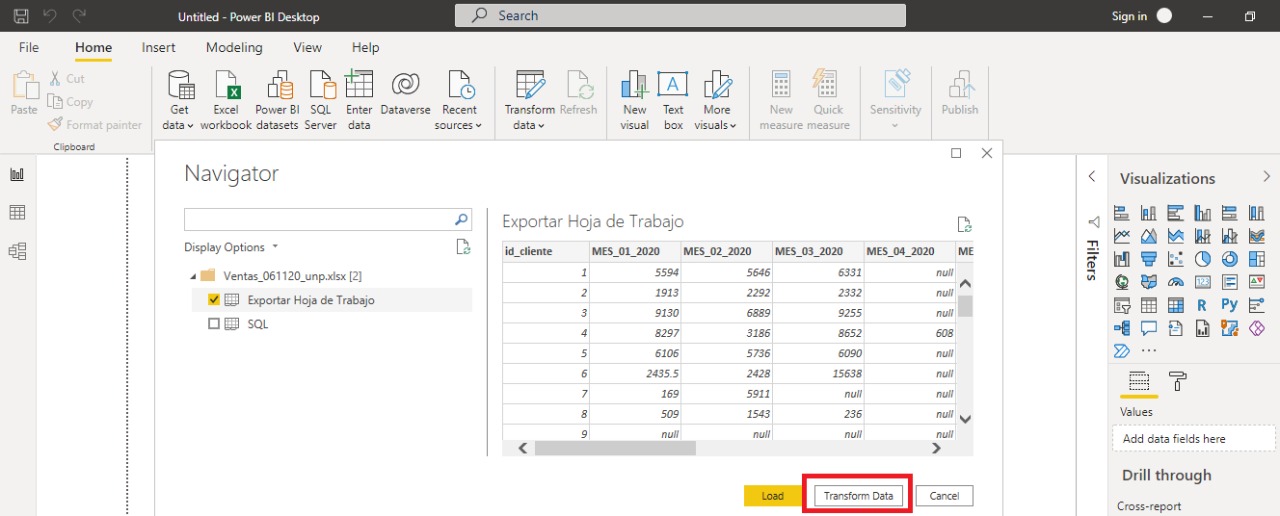Open the Format paint roller tab
This screenshot has width=1280, height=516.
pyautogui.click(x=1178, y=381)
